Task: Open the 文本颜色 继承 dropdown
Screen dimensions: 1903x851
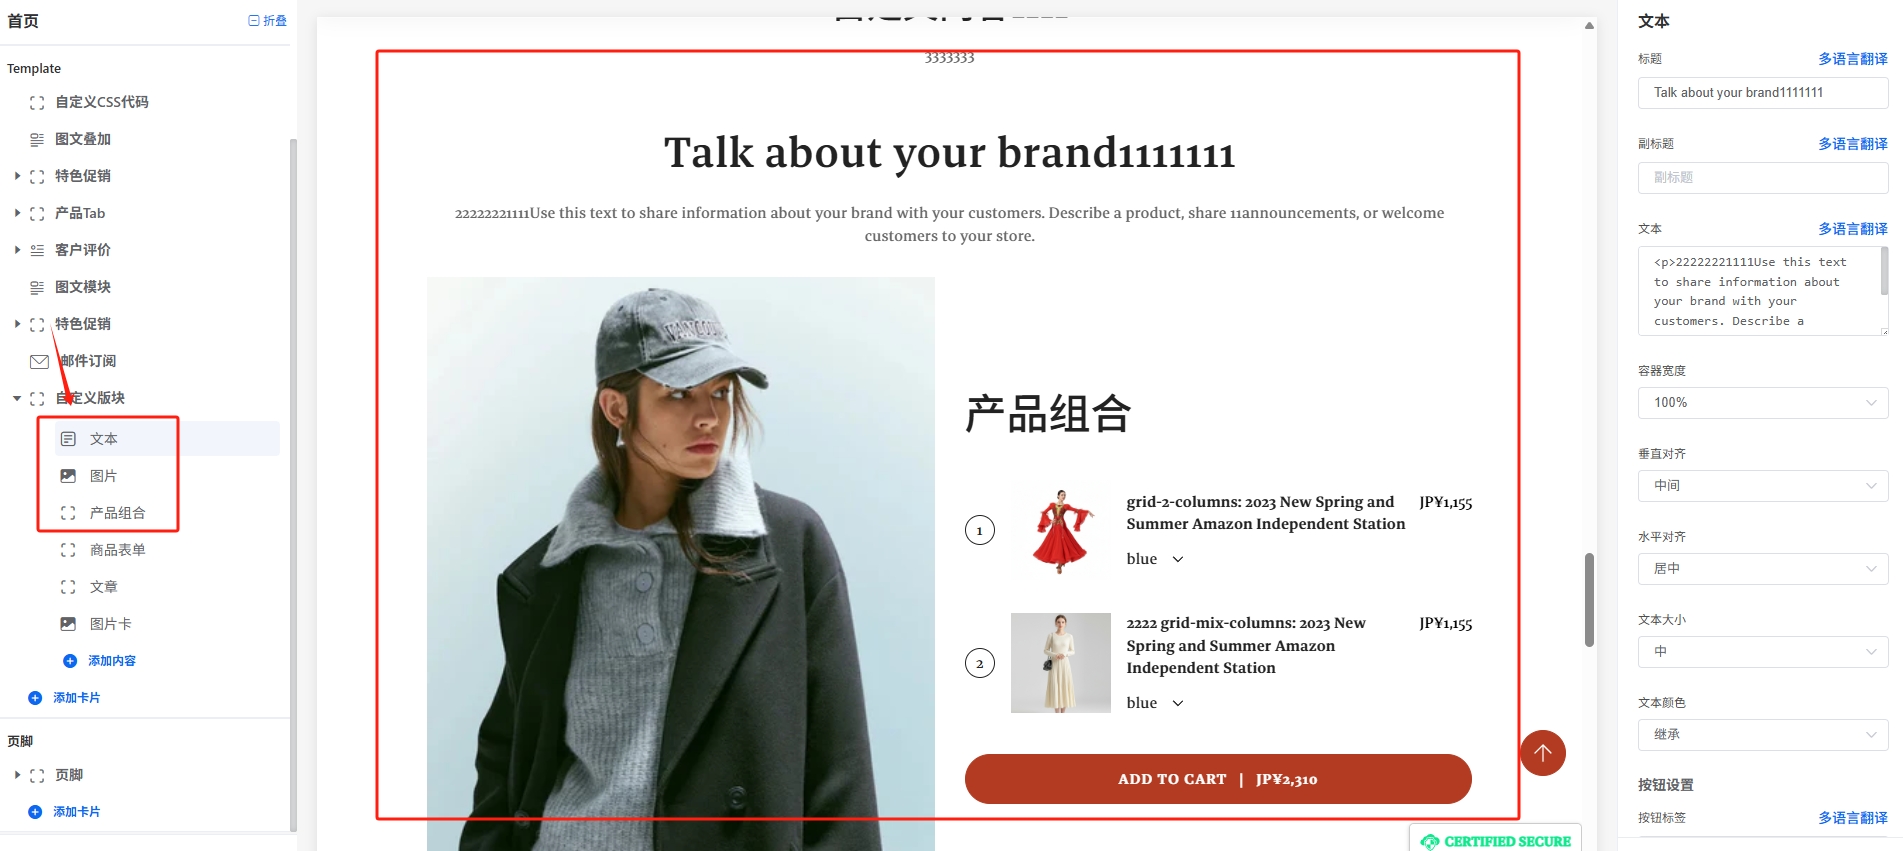Action: click(1763, 735)
